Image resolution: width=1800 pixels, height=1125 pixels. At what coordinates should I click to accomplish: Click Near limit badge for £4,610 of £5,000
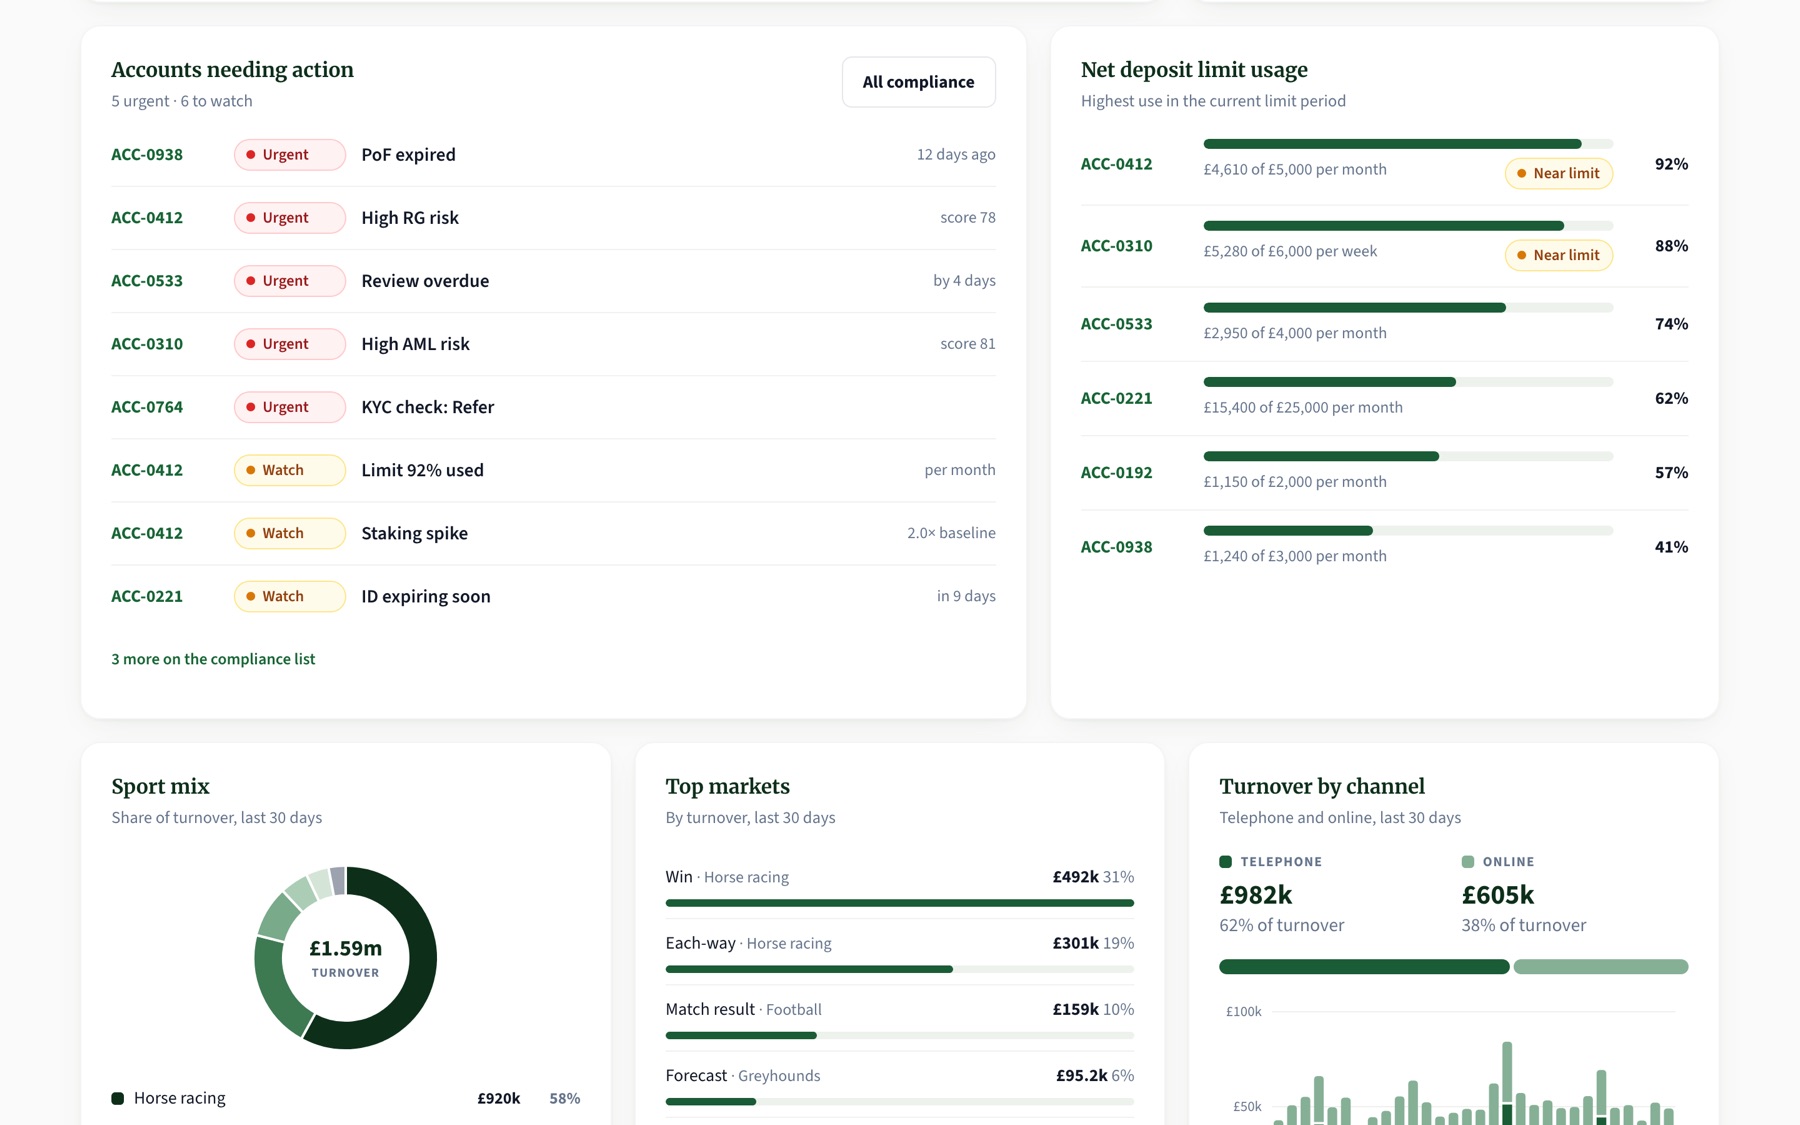[x=1559, y=173]
